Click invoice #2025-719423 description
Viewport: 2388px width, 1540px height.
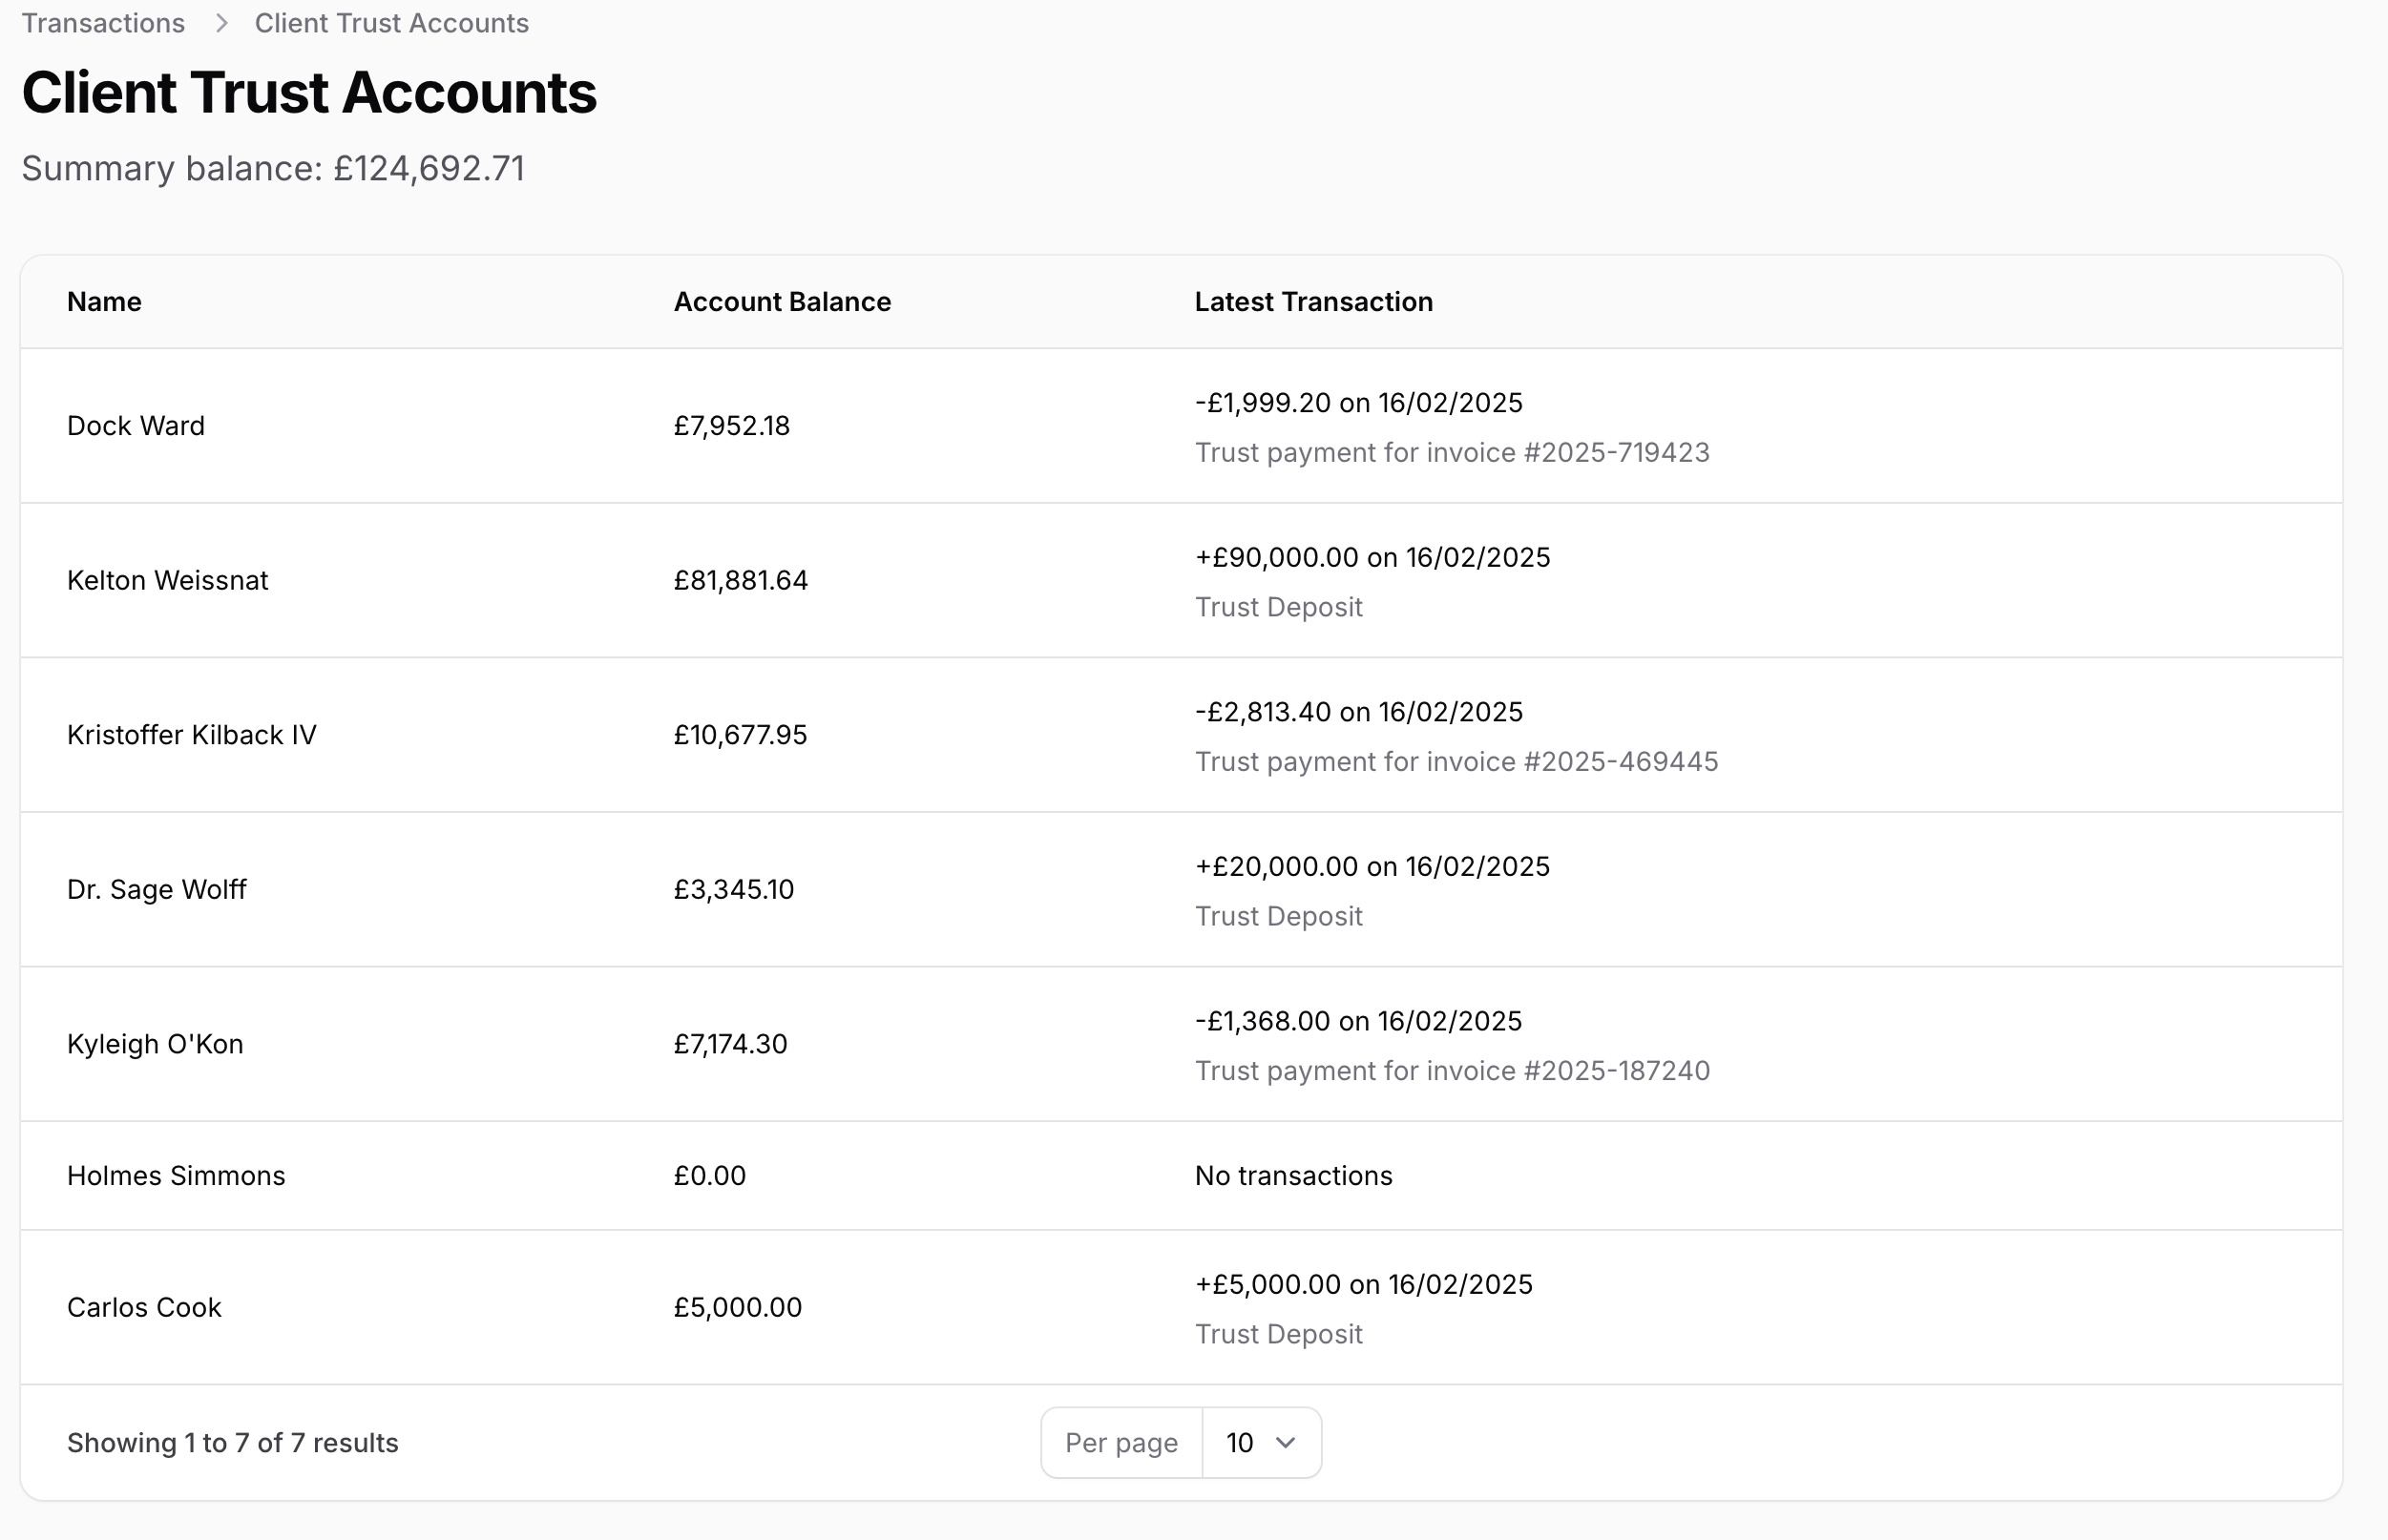click(x=1452, y=453)
